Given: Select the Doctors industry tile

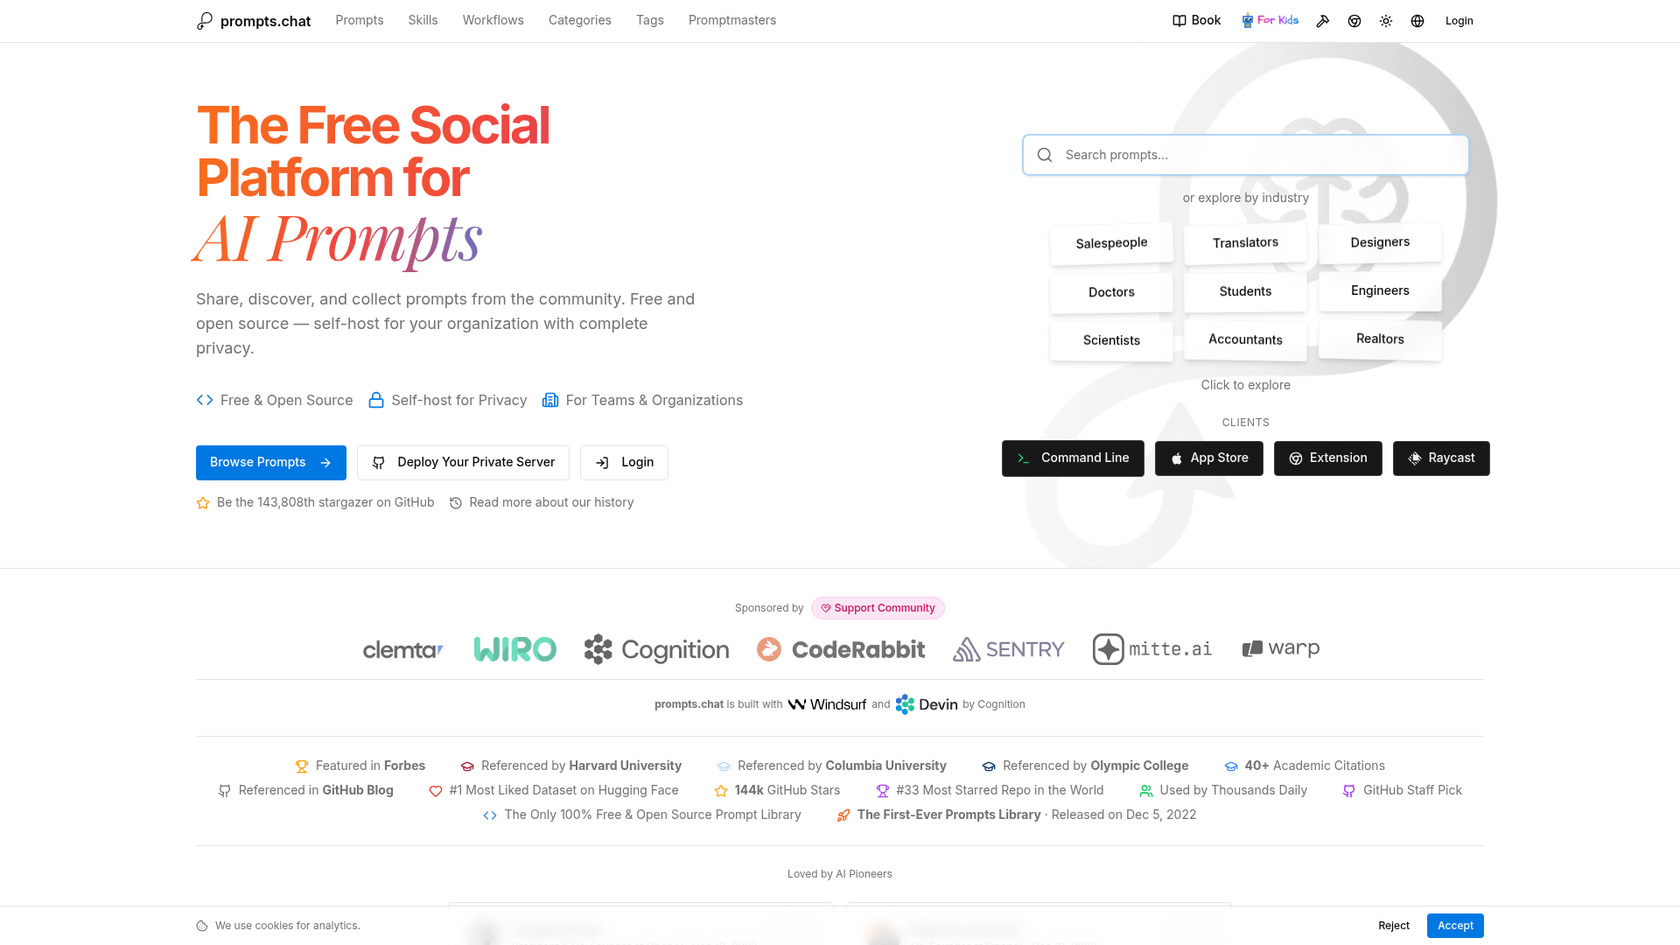Looking at the screenshot, I should coord(1111,292).
